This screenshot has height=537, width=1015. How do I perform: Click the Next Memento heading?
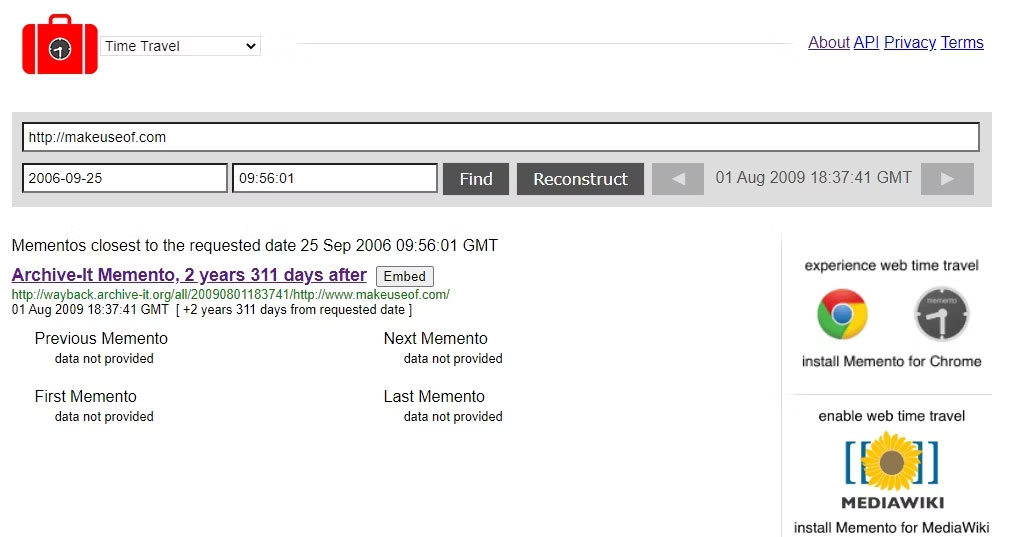tap(436, 338)
